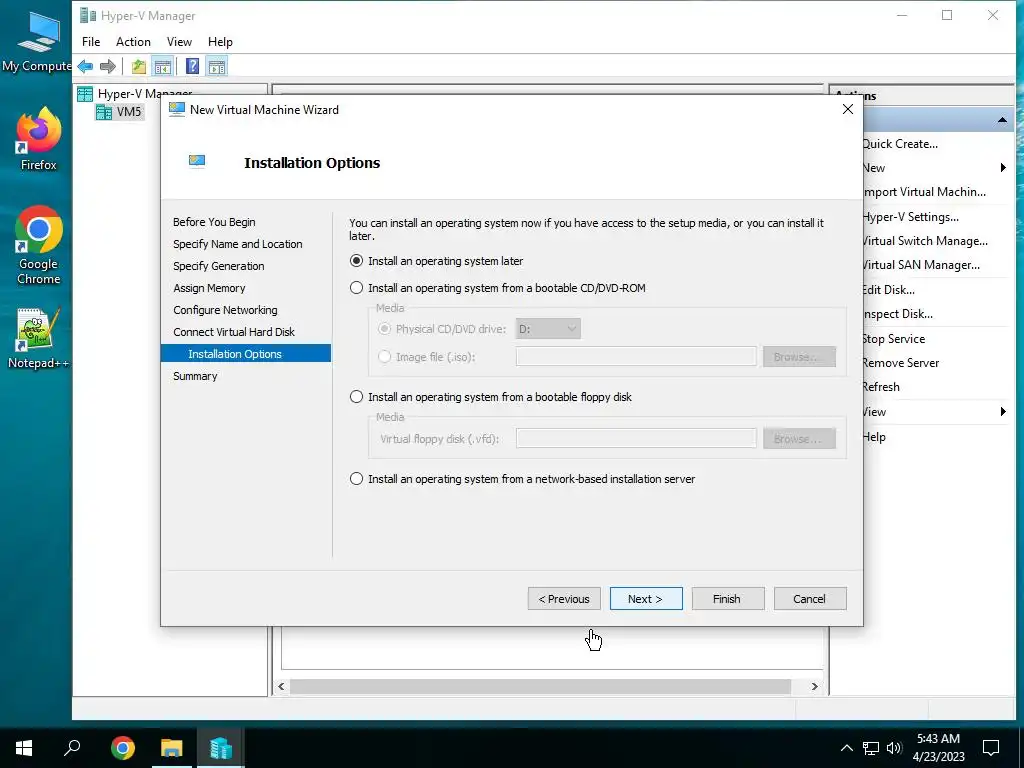The image size is (1024, 768).
Task: Go back with the Previous button
Action: (x=564, y=598)
